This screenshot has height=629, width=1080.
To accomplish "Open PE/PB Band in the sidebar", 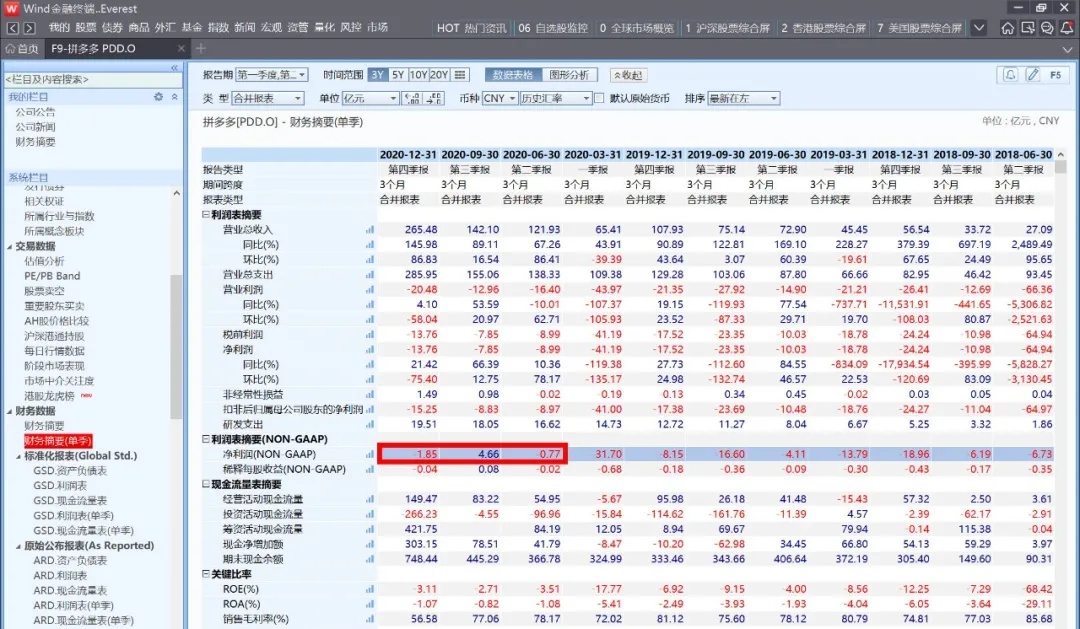I will [x=52, y=276].
